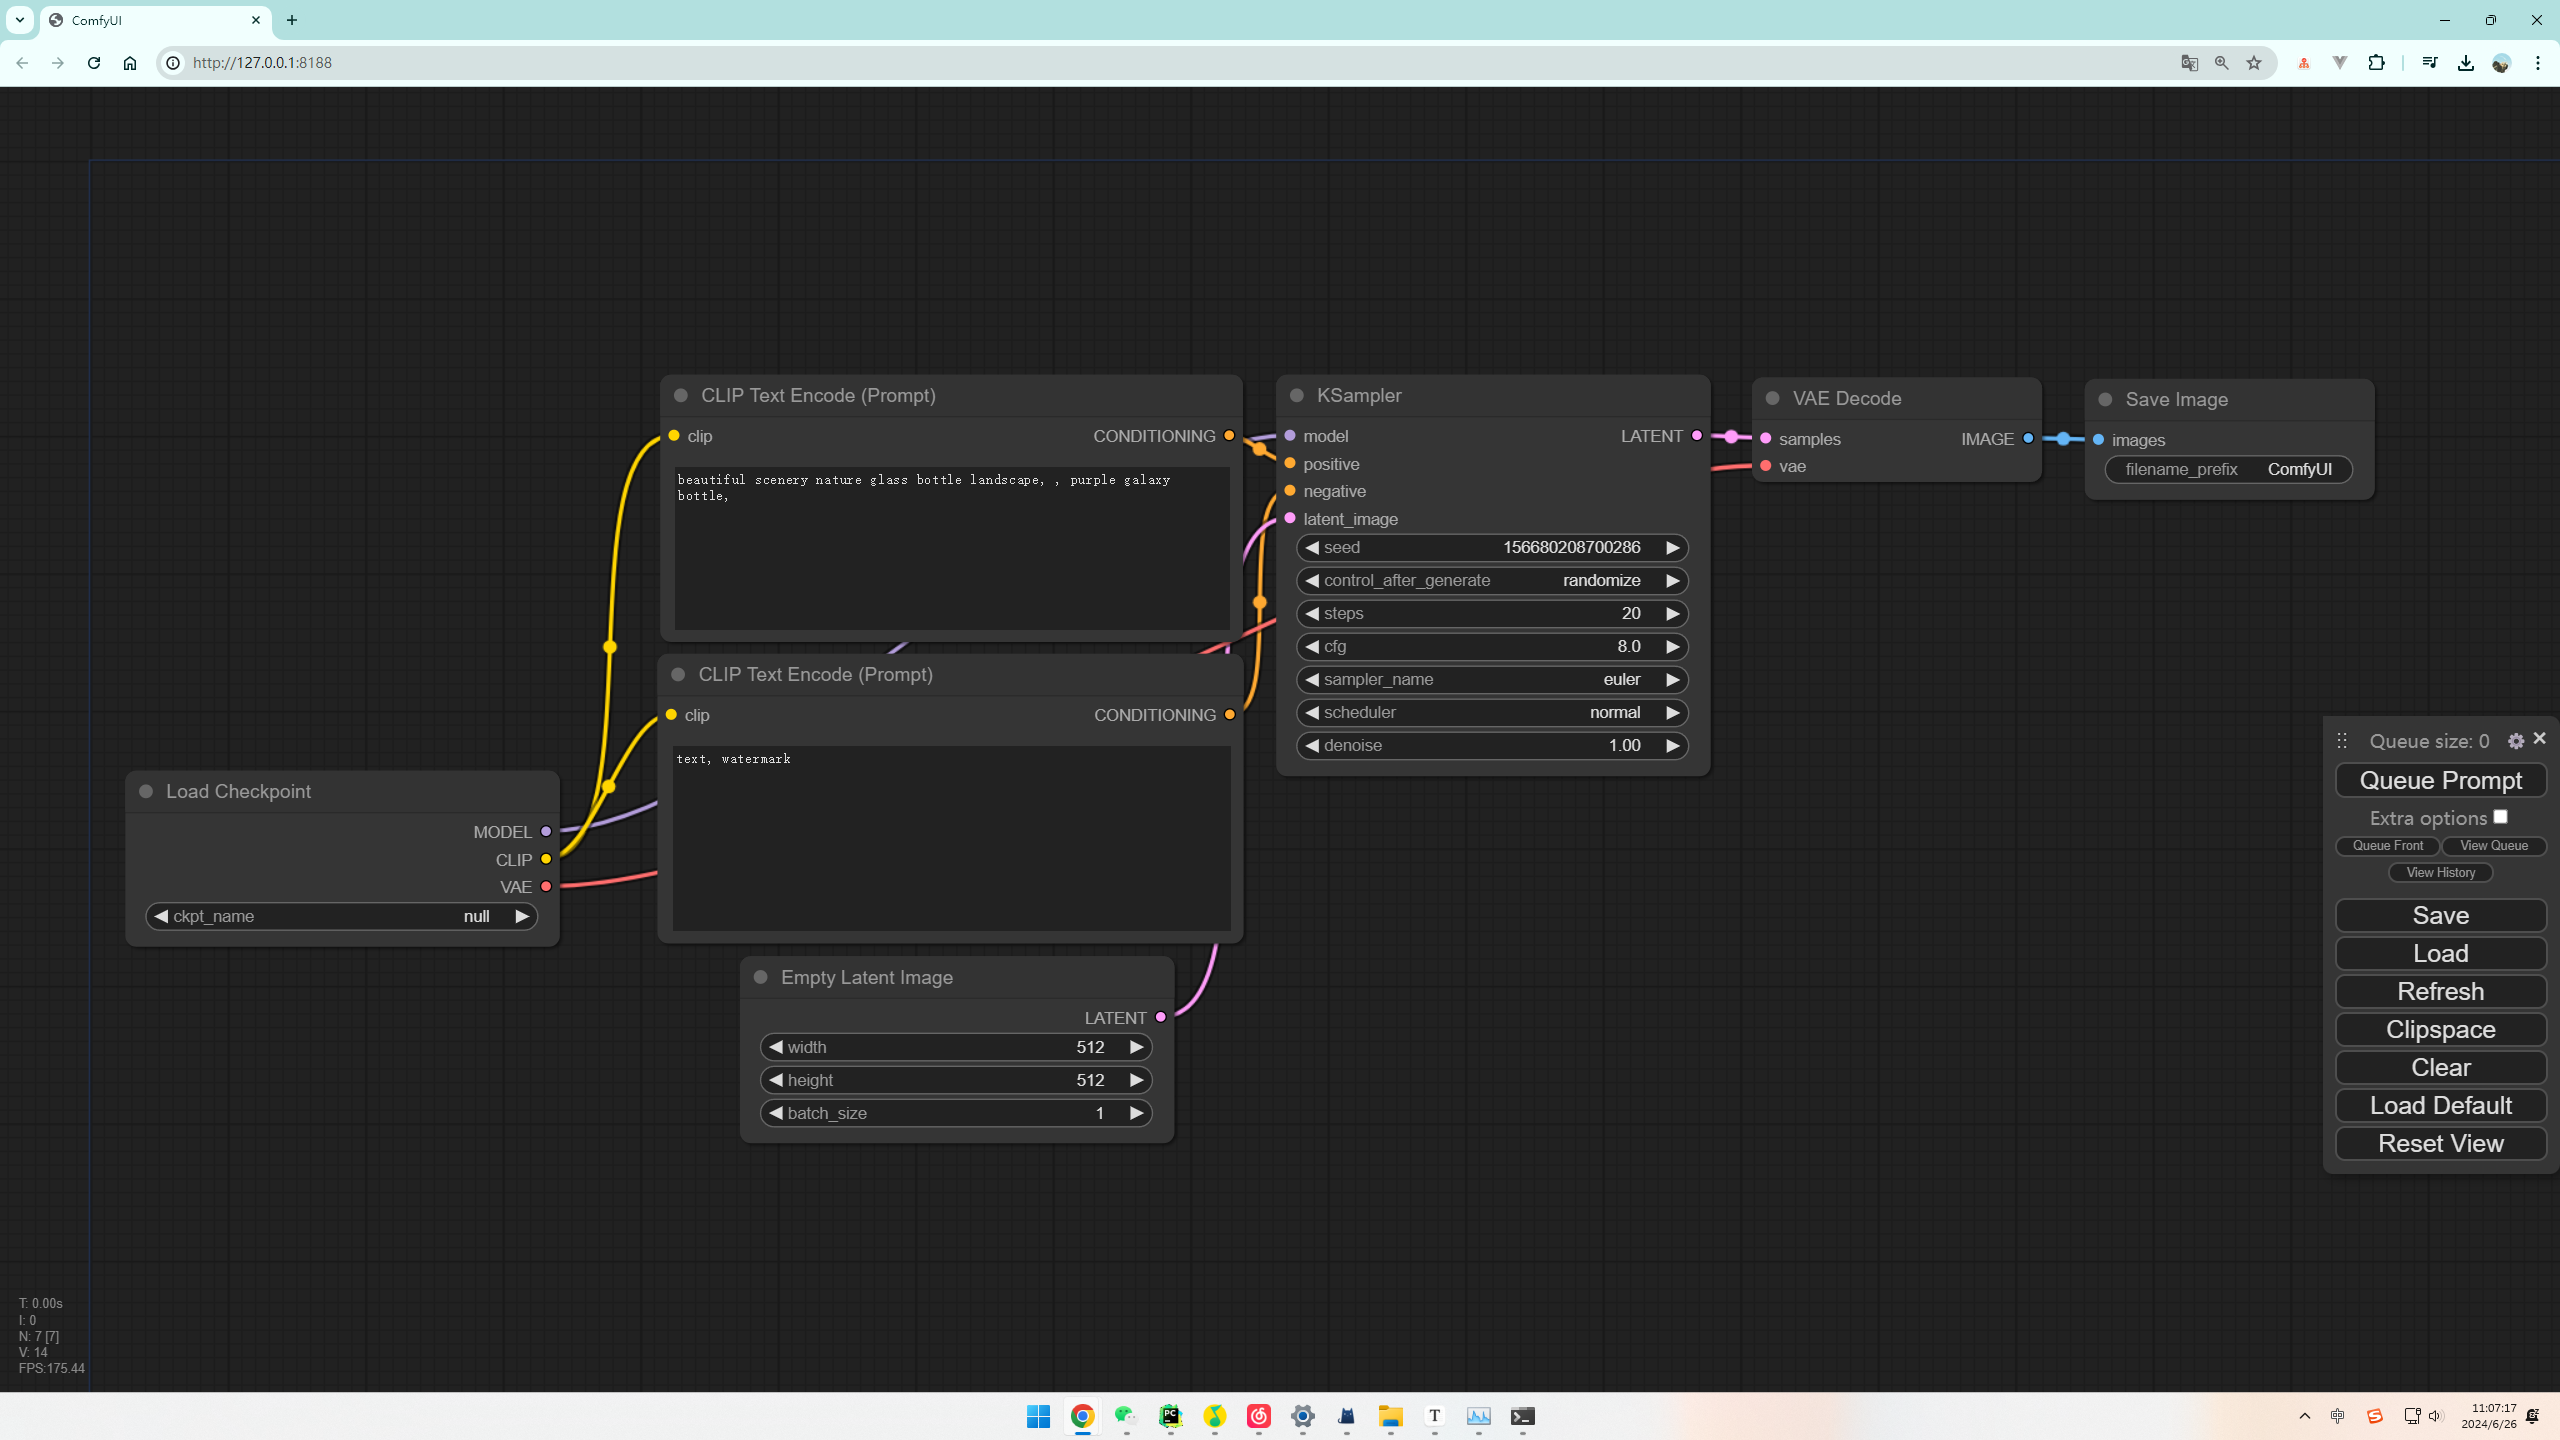Click the Empty Latent Image node icon
The image size is (2560, 1440).
(760, 976)
